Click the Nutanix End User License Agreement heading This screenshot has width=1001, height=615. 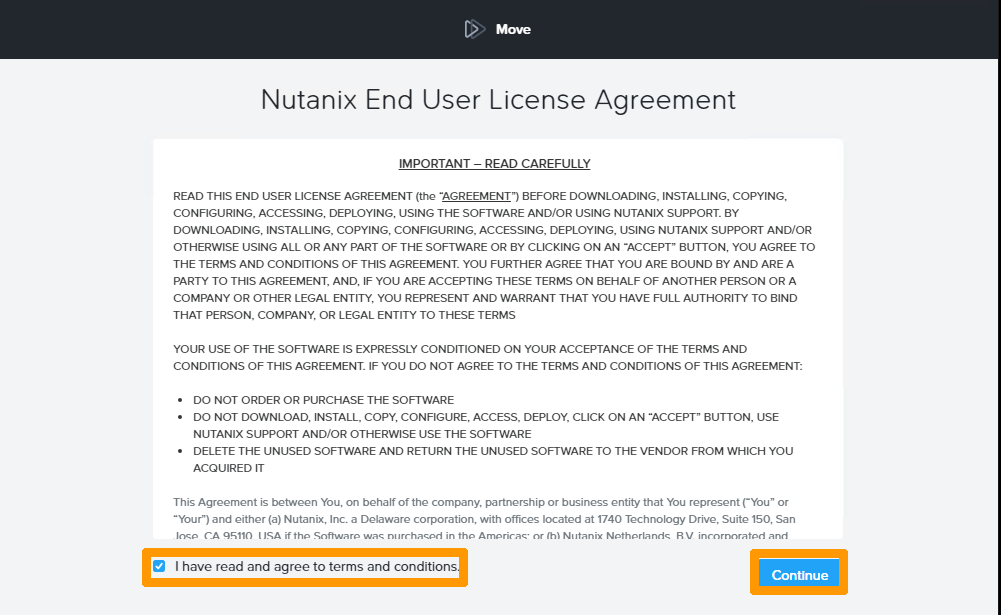click(x=498, y=100)
